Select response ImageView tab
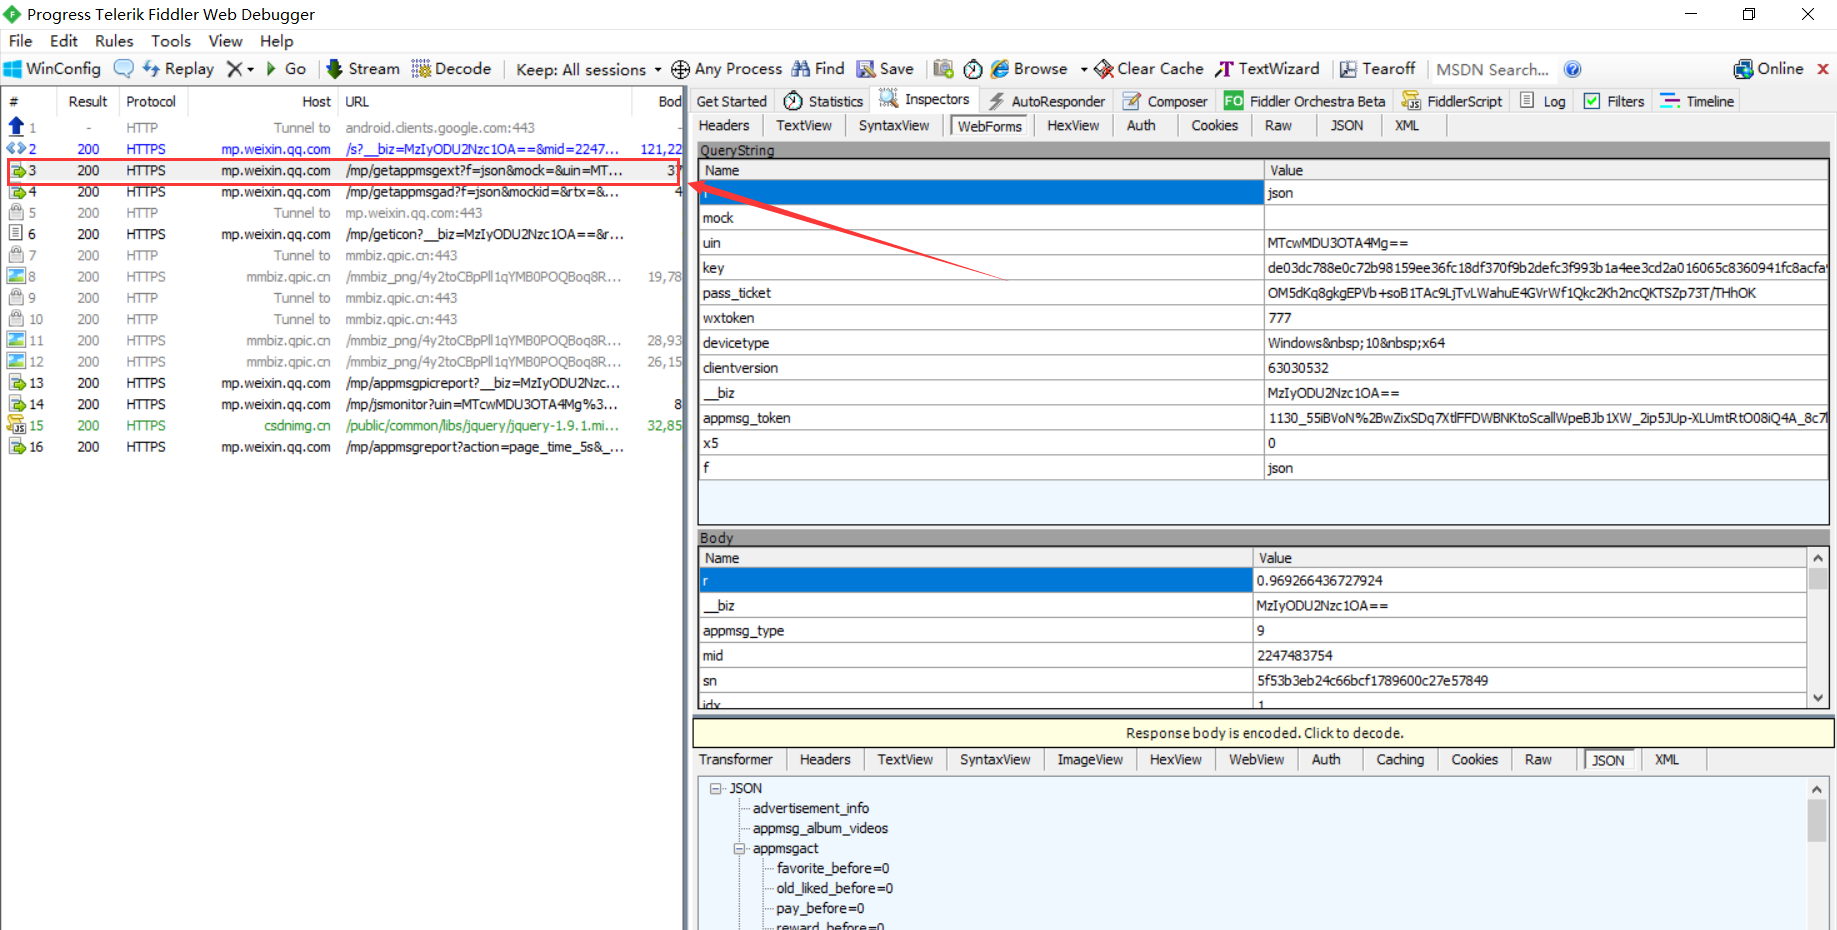The image size is (1837, 930). [x=1090, y=760]
